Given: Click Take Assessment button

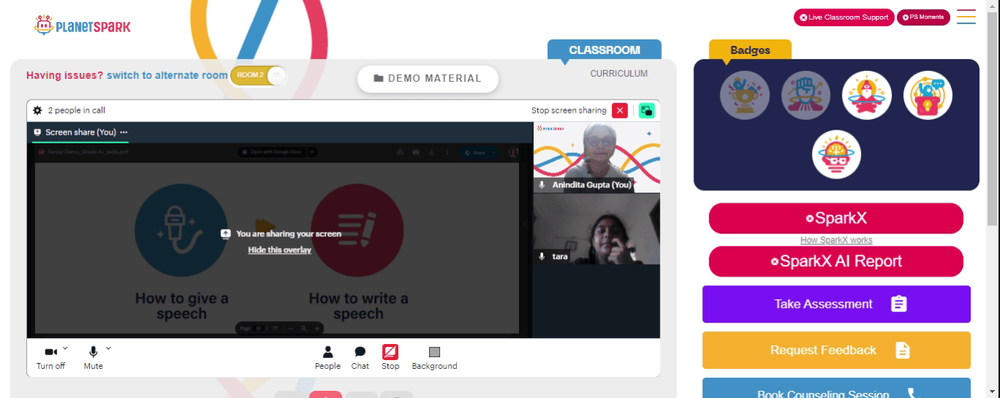Looking at the screenshot, I should coord(837,304).
